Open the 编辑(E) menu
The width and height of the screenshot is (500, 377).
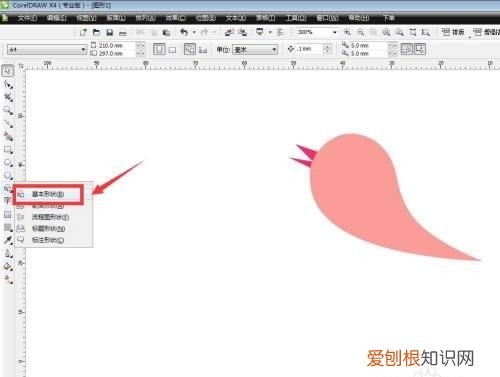click(57, 18)
